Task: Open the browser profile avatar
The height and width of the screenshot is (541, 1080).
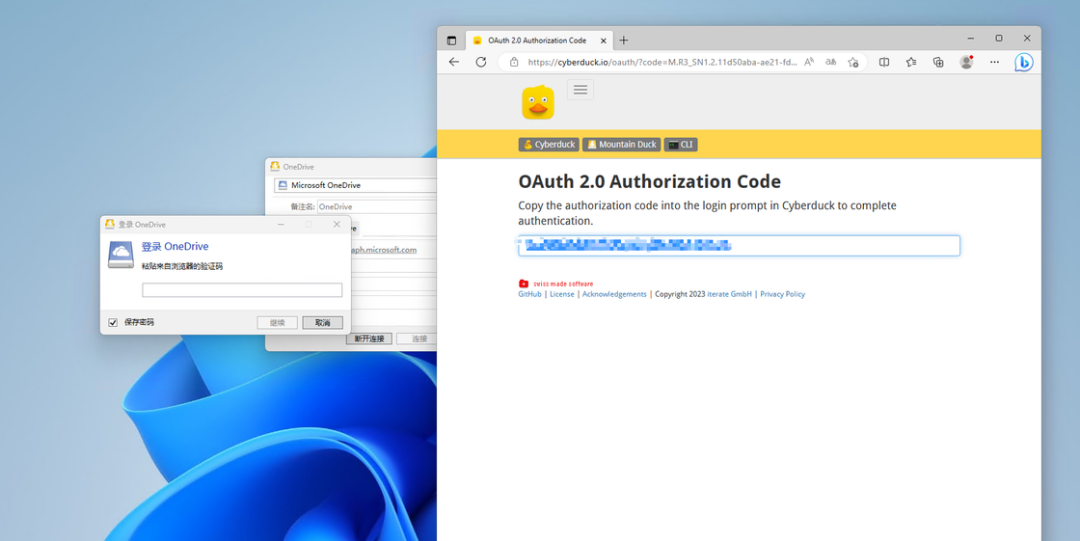Action: point(966,62)
